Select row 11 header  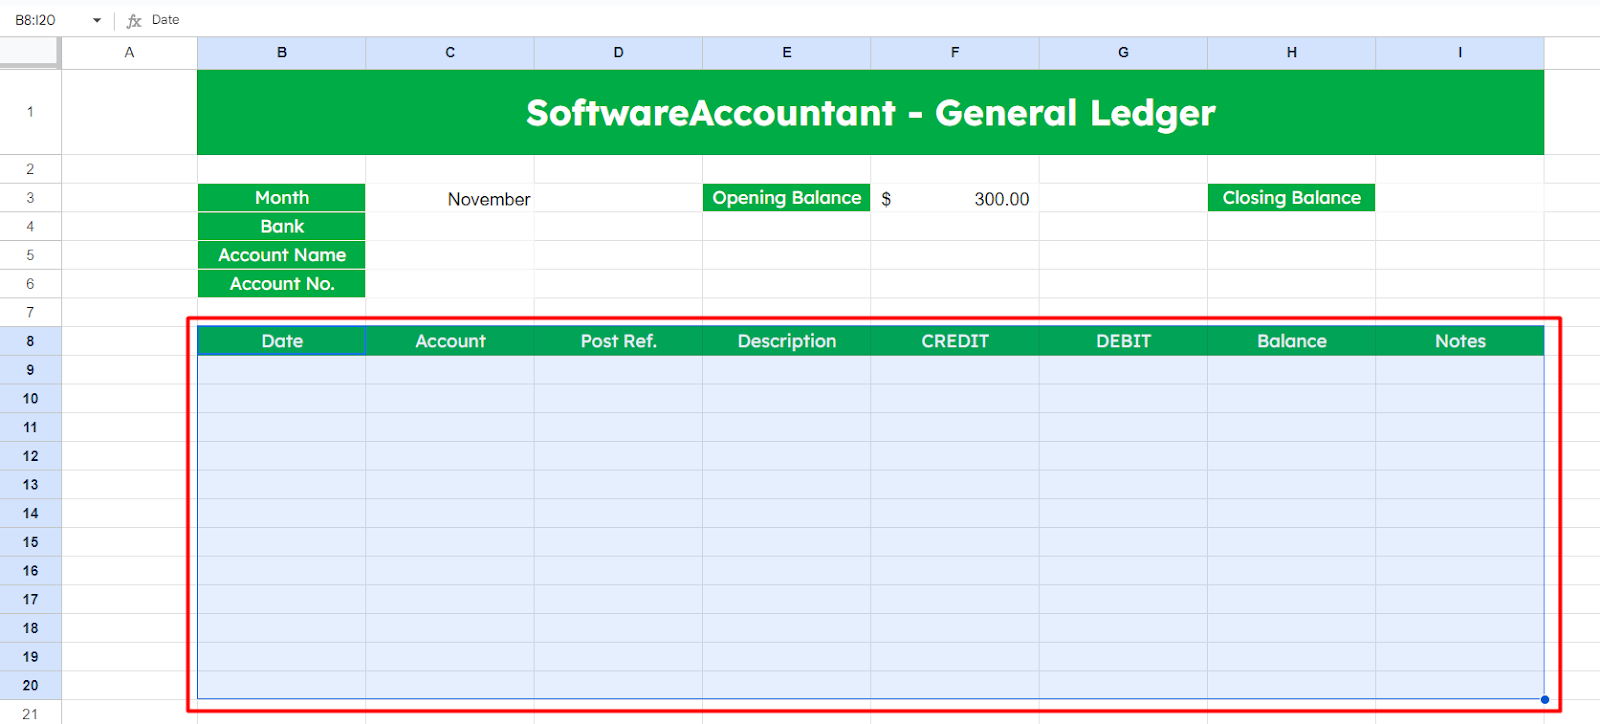pos(30,427)
